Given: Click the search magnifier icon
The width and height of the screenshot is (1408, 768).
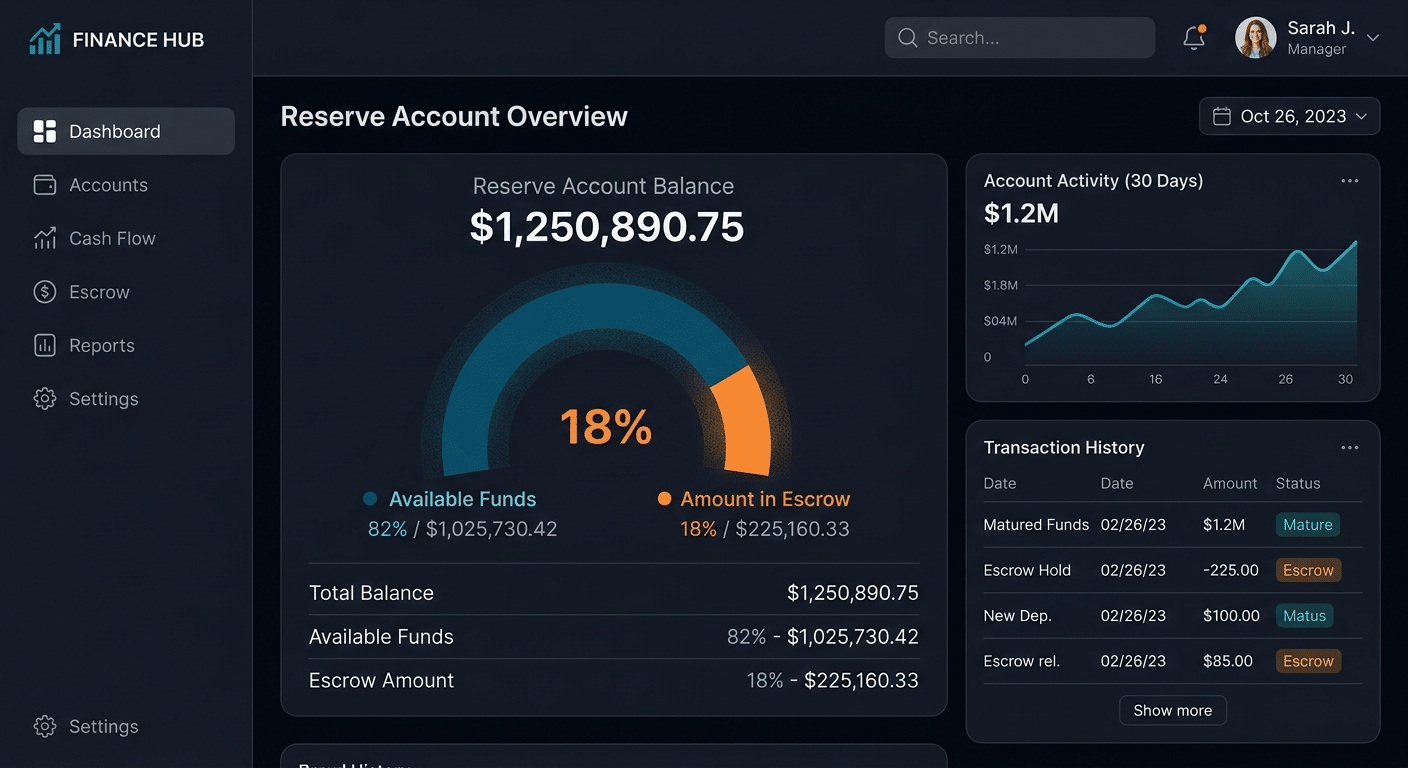Looking at the screenshot, I should [x=908, y=38].
